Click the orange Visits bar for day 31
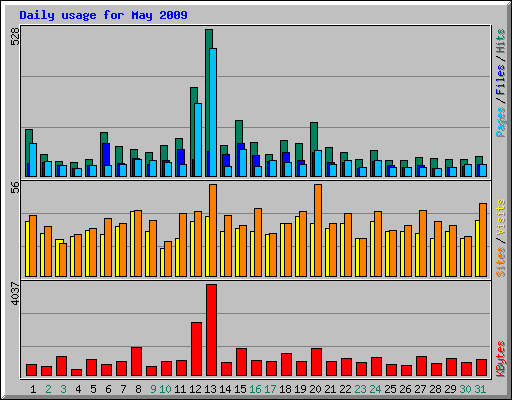 pos(483,240)
